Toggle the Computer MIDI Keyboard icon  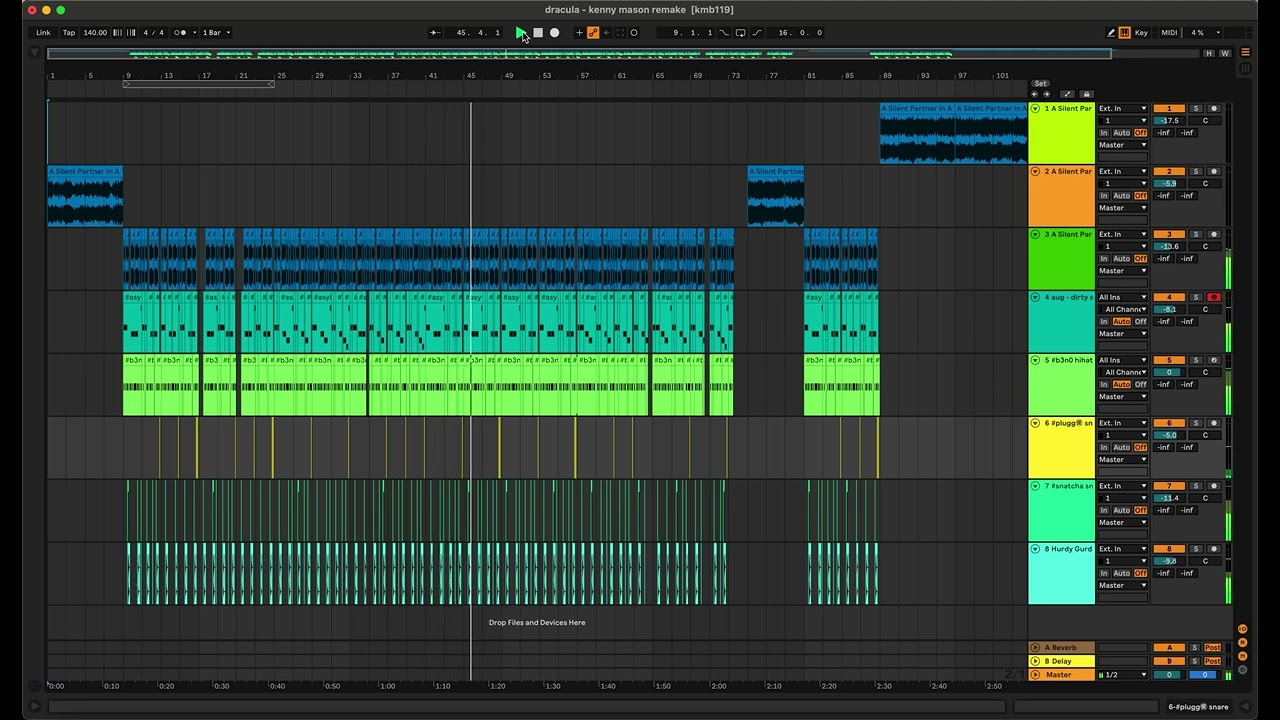point(1124,33)
